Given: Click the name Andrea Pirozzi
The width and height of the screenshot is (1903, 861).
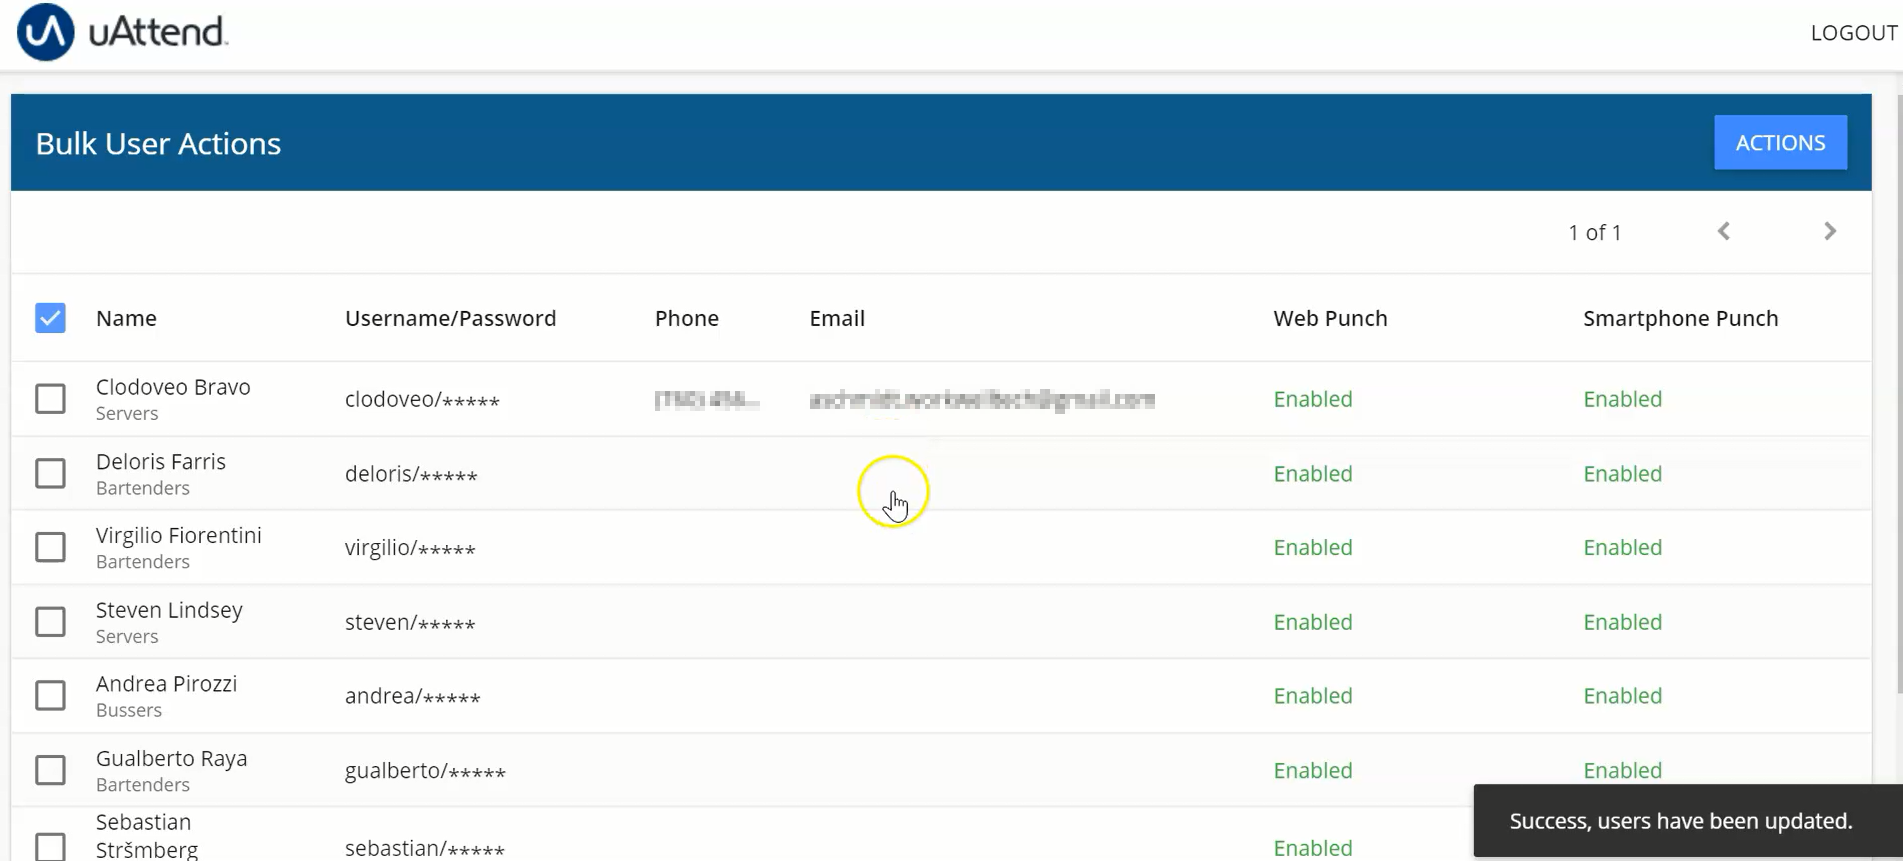Looking at the screenshot, I should pos(166,684).
